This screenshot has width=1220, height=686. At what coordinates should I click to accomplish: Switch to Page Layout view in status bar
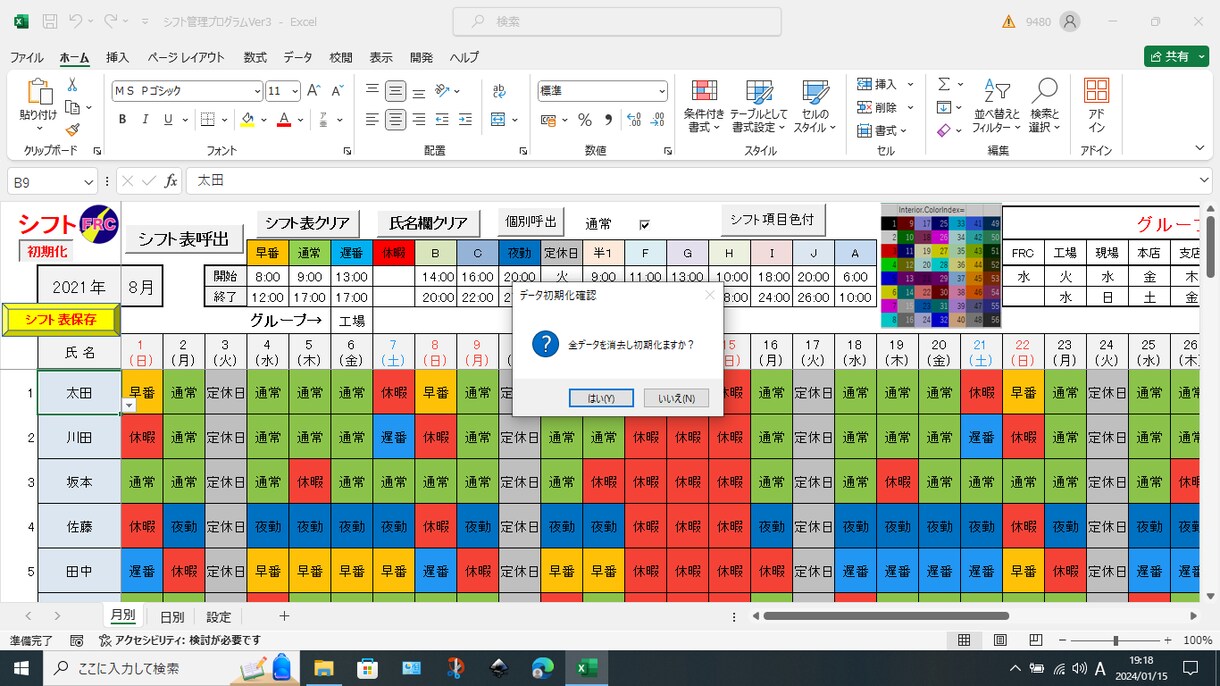[x=1000, y=640]
